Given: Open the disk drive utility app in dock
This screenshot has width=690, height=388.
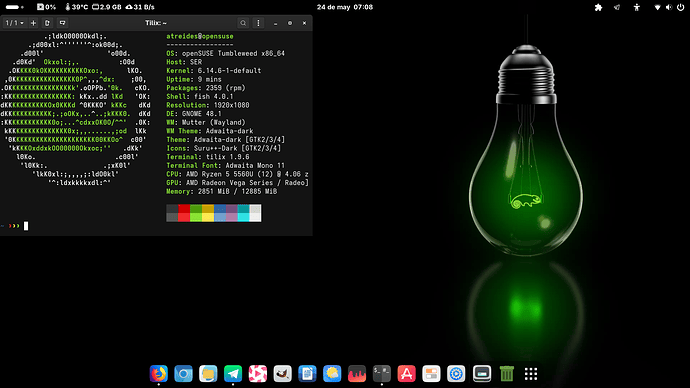Looking at the screenshot, I should [x=482, y=374].
